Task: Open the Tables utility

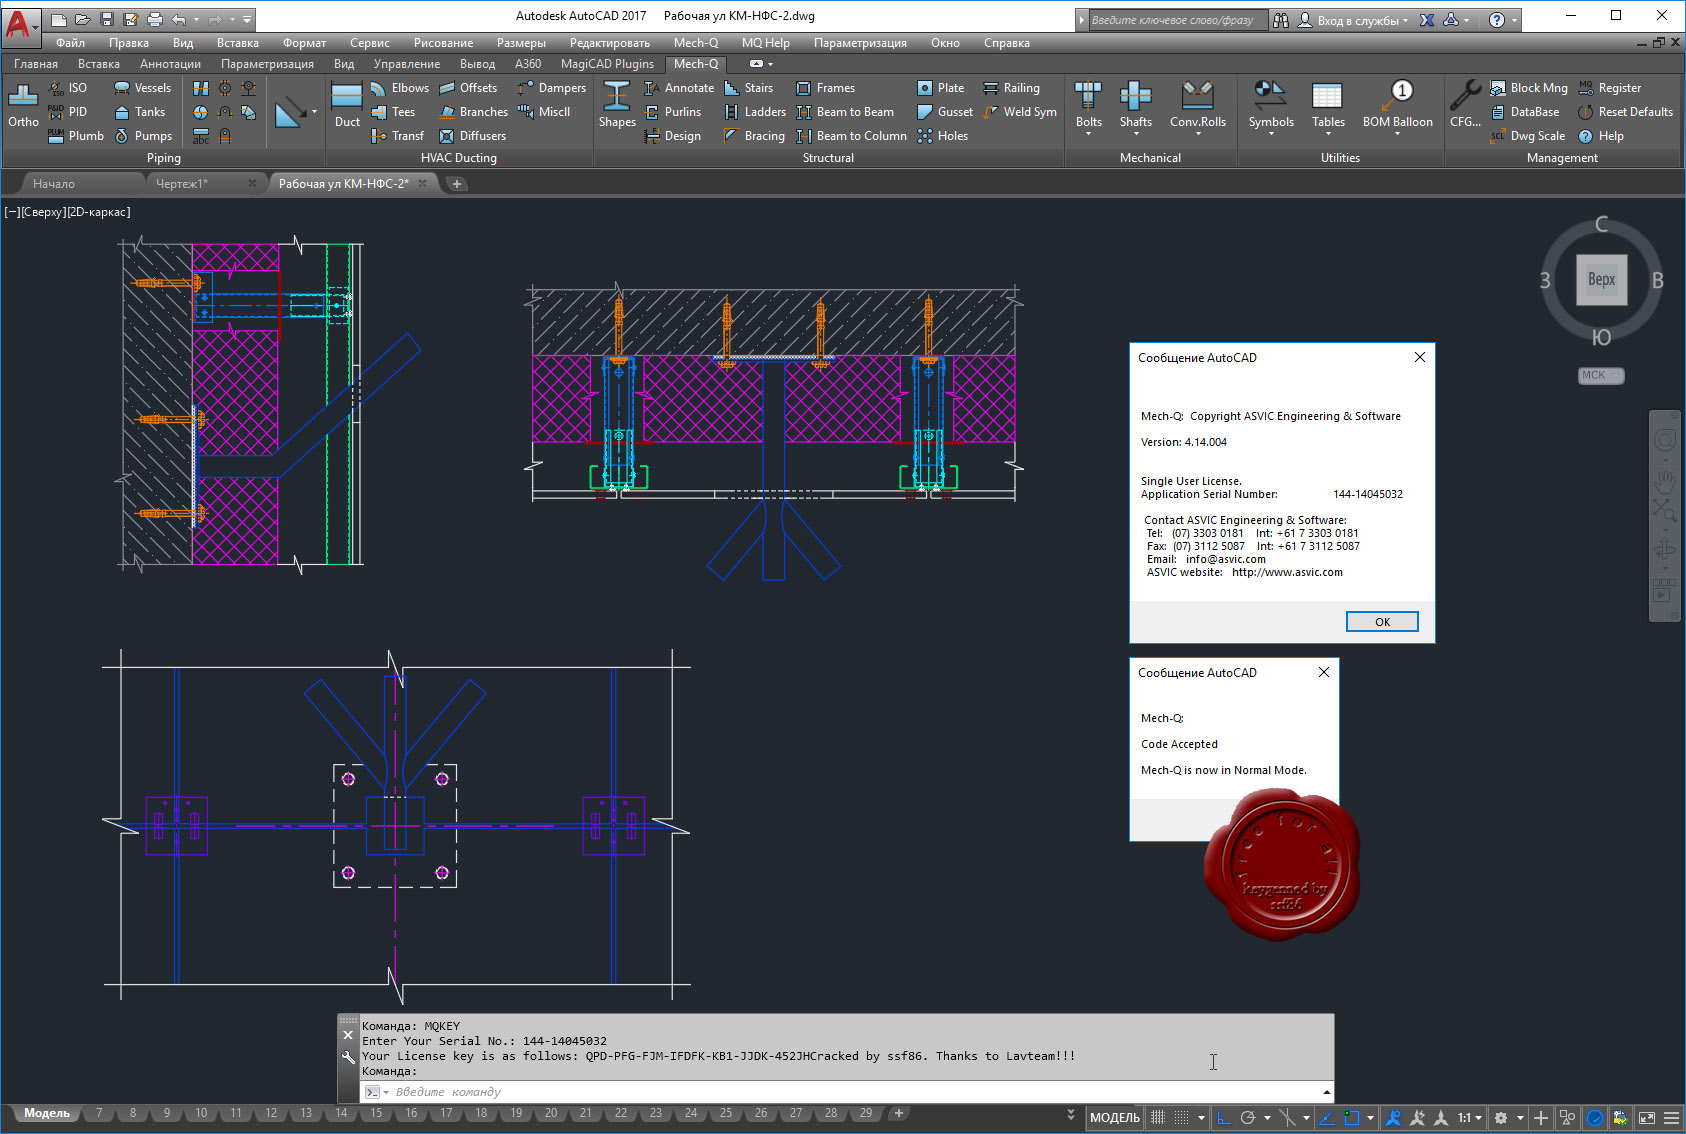Action: click(x=1328, y=106)
